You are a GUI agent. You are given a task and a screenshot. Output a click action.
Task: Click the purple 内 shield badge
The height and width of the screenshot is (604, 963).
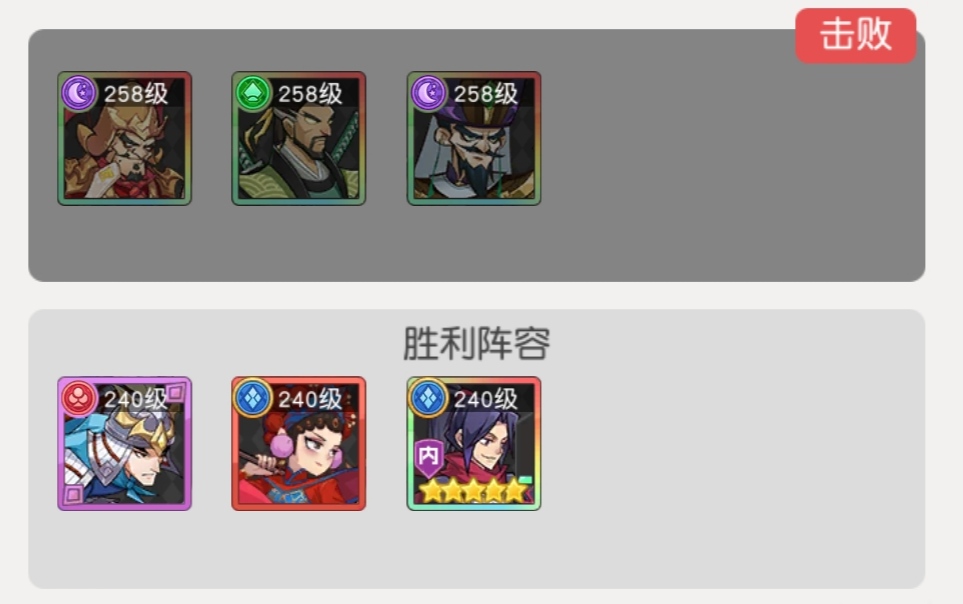pyautogui.click(x=429, y=457)
